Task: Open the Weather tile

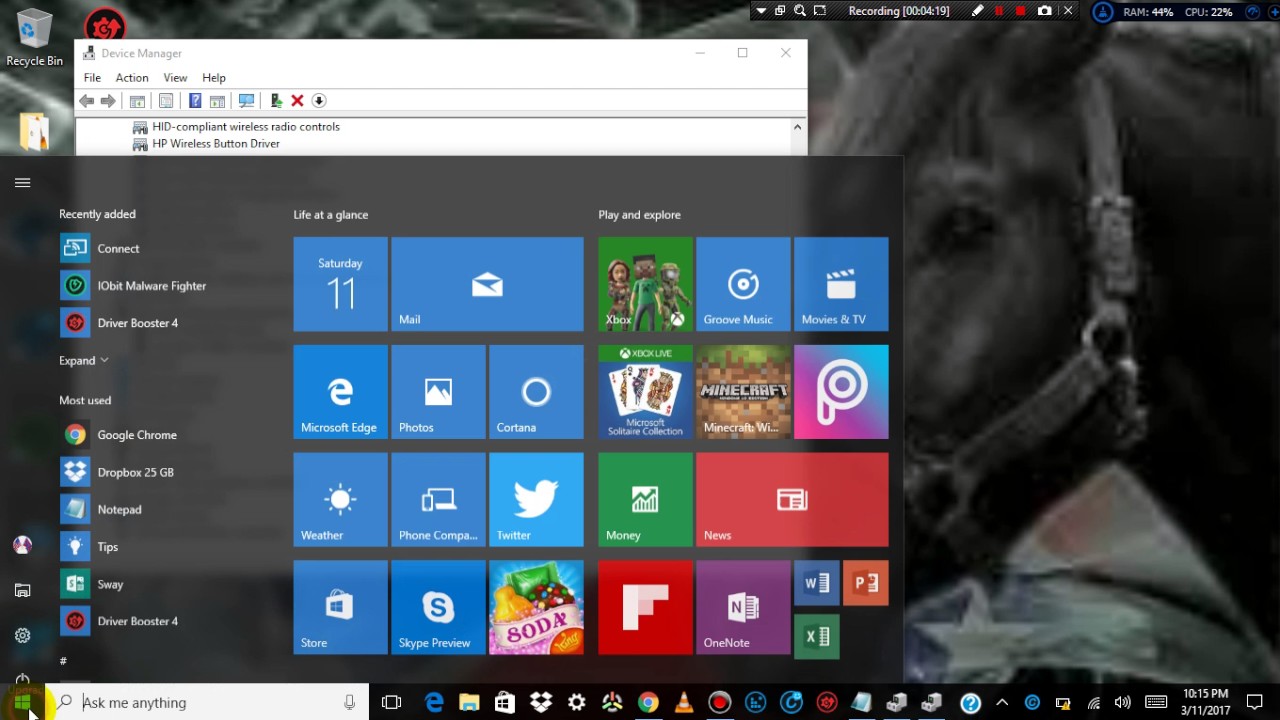Action: pyautogui.click(x=340, y=500)
